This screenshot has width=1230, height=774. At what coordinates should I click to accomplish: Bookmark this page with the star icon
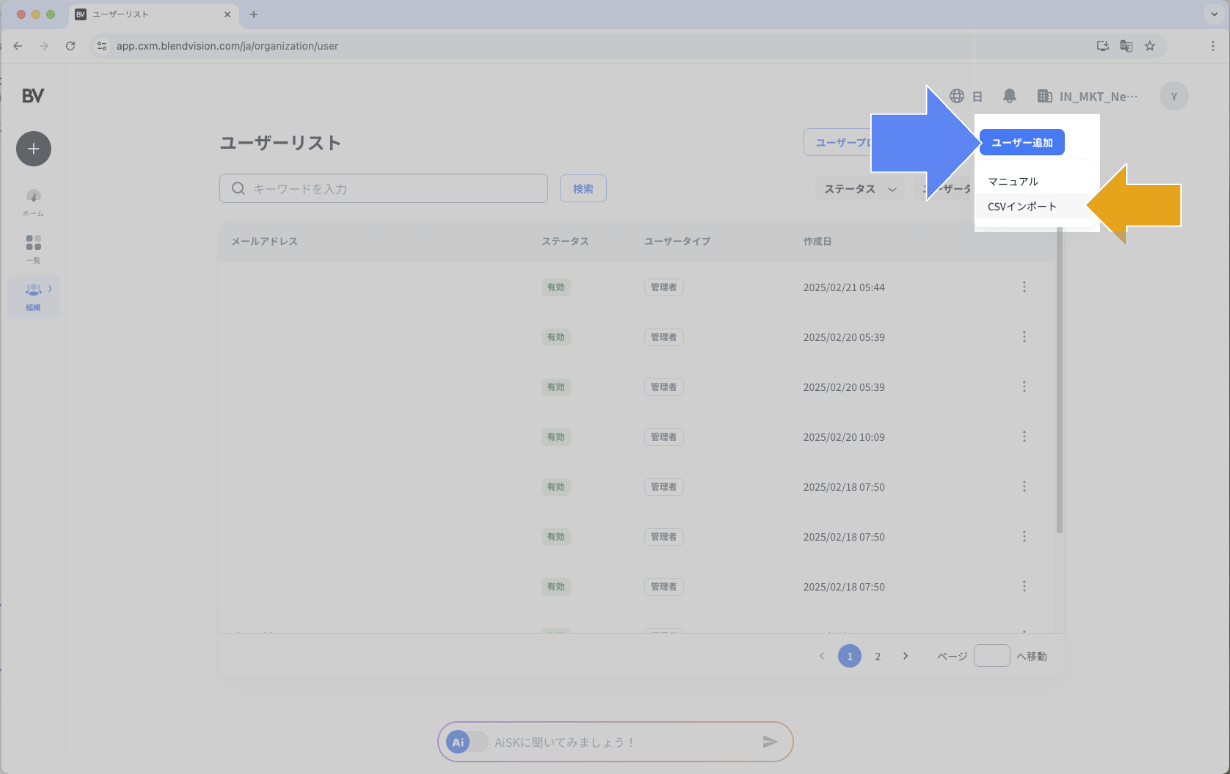click(x=1150, y=46)
